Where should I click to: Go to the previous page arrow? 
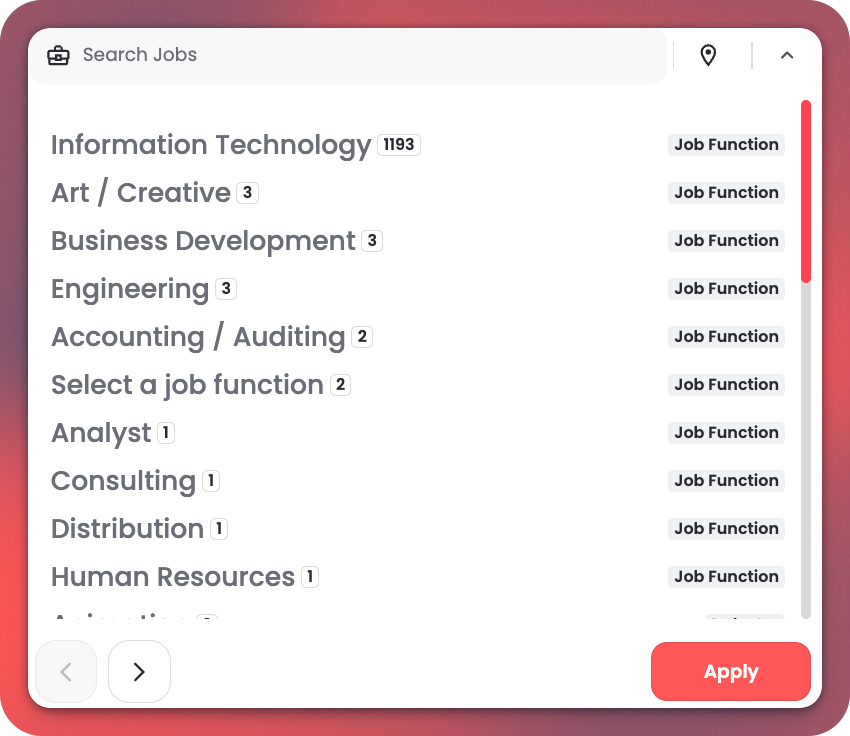(66, 672)
